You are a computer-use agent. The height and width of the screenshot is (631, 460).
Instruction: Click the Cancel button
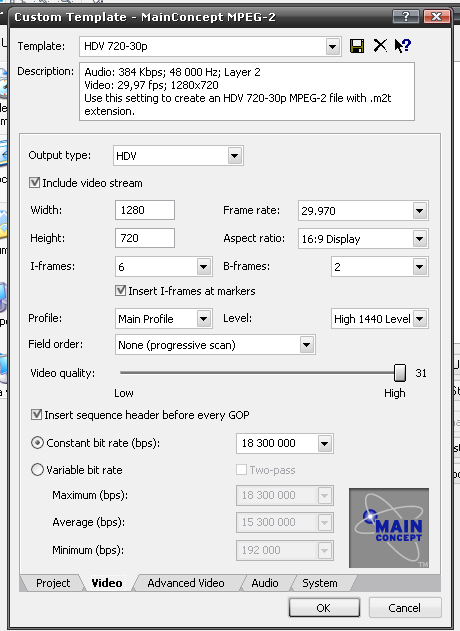pos(404,608)
